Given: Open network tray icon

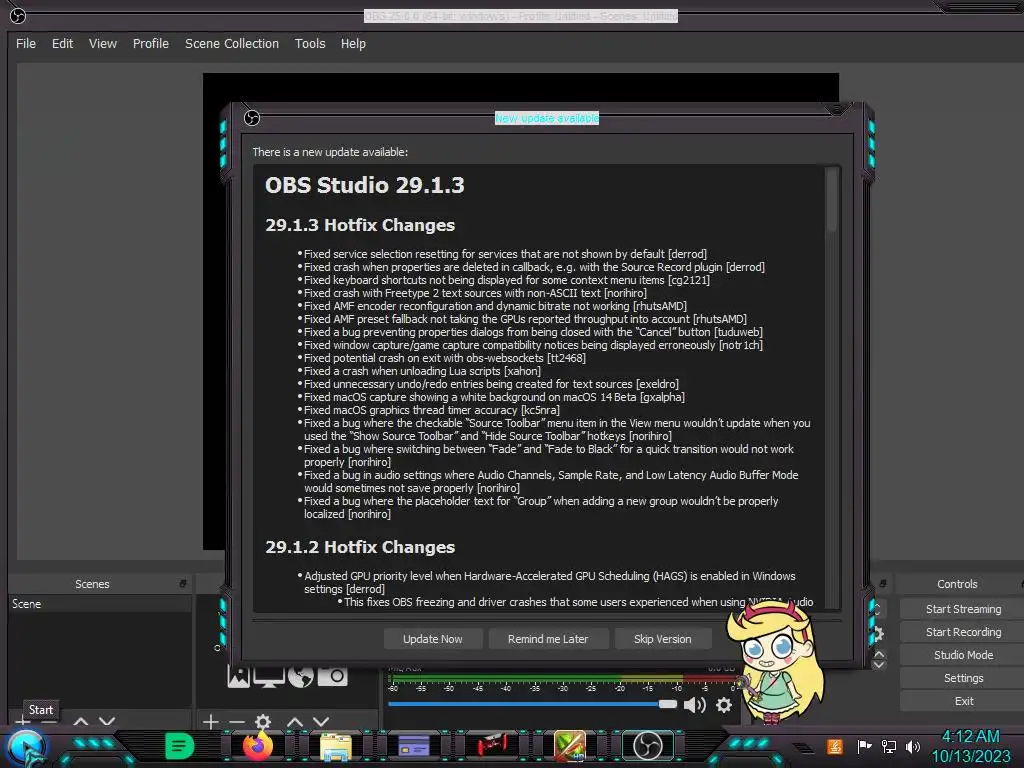Looking at the screenshot, I should tap(889, 746).
